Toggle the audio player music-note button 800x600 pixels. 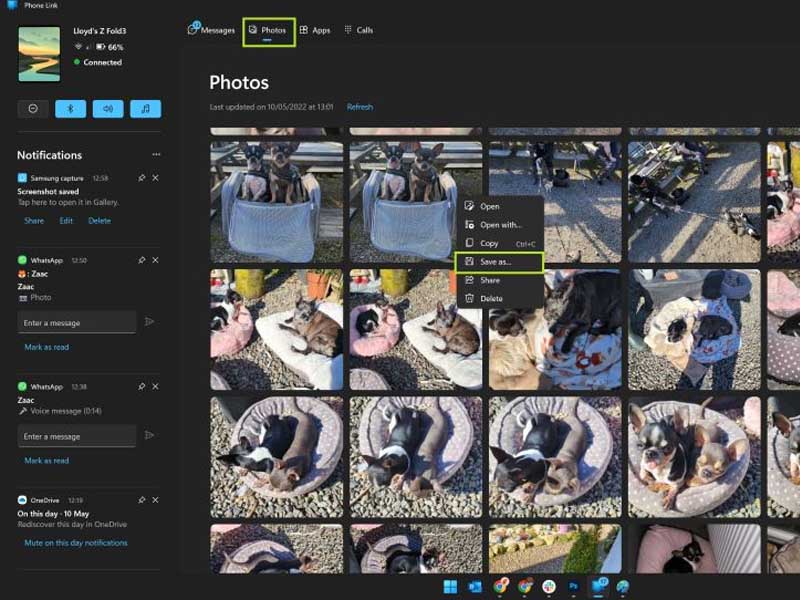[145, 109]
